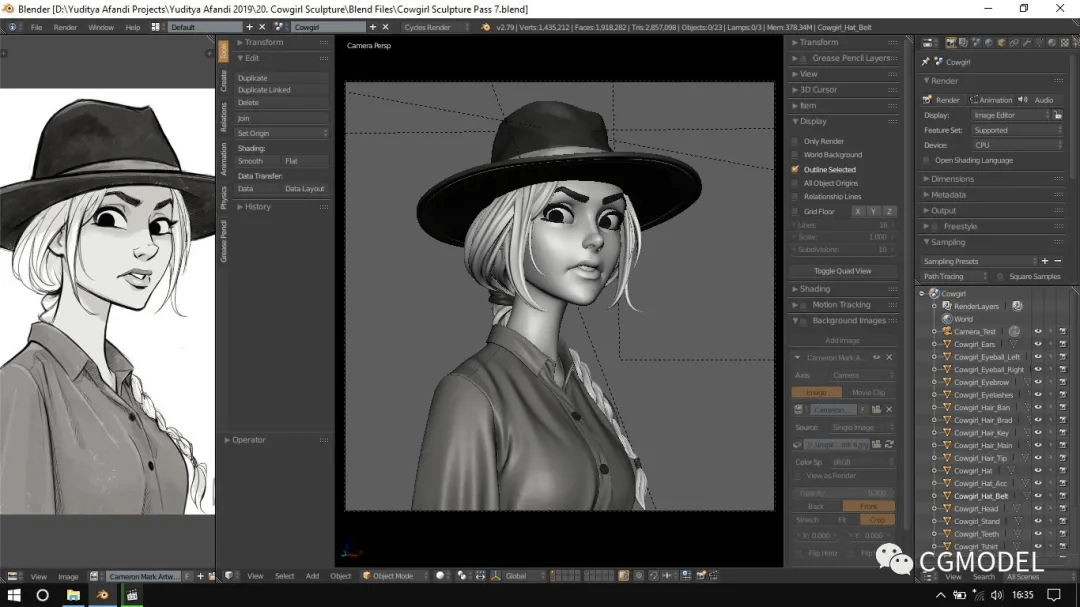This screenshot has height=607, width=1080.
Task: Click the transform manipulator axes icon
Action: (x=495, y=575)
